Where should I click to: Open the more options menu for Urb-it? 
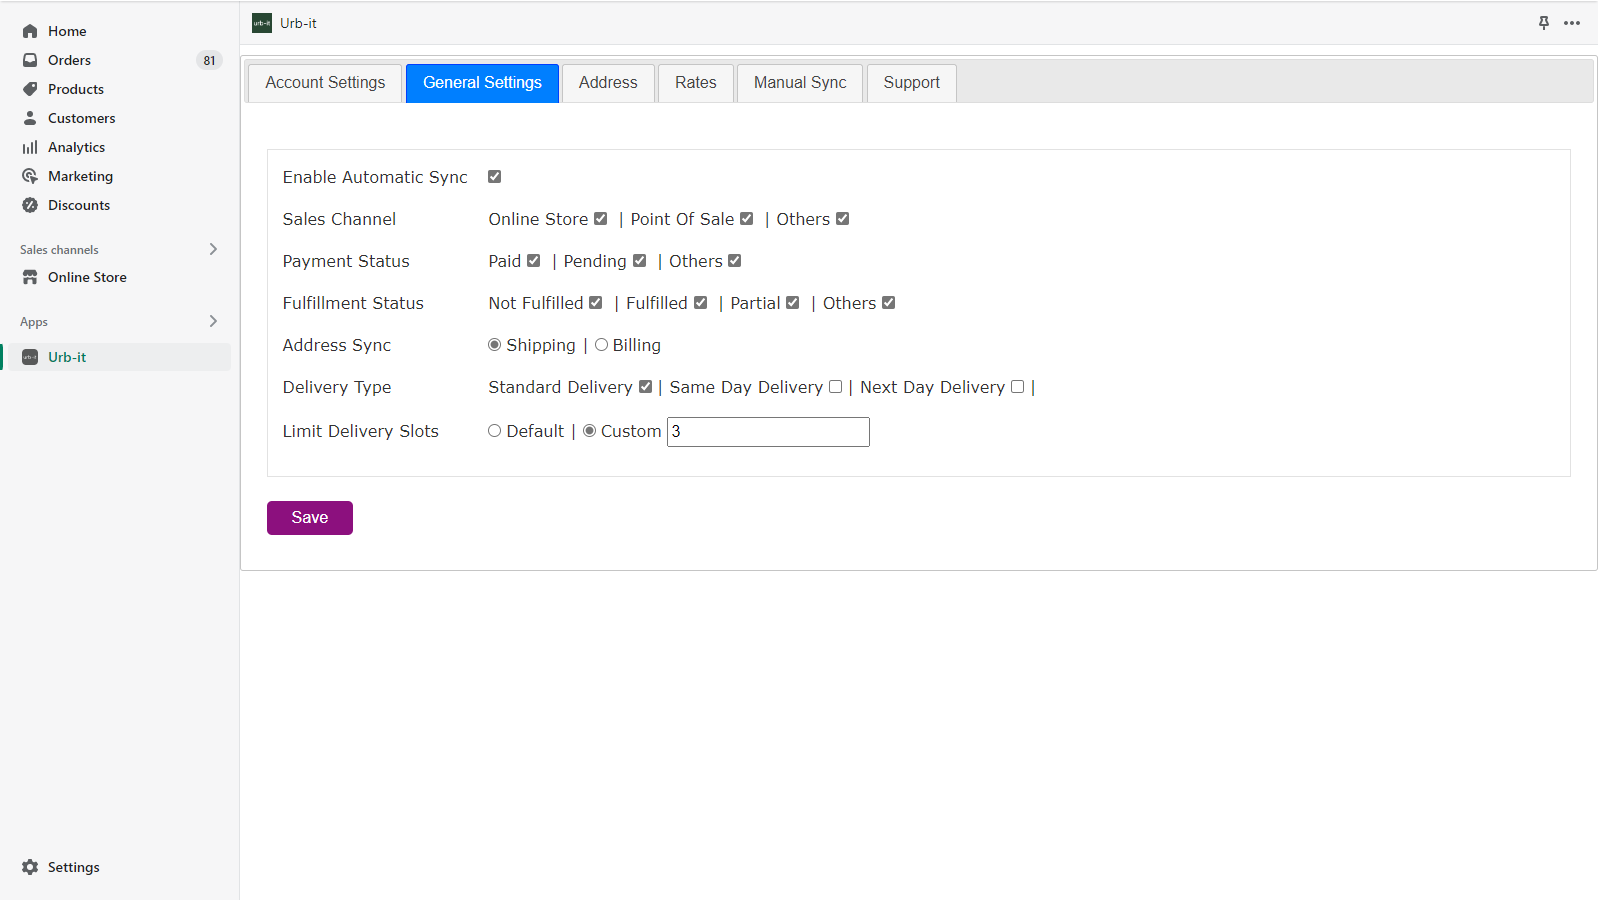(x=1572, y=23)
